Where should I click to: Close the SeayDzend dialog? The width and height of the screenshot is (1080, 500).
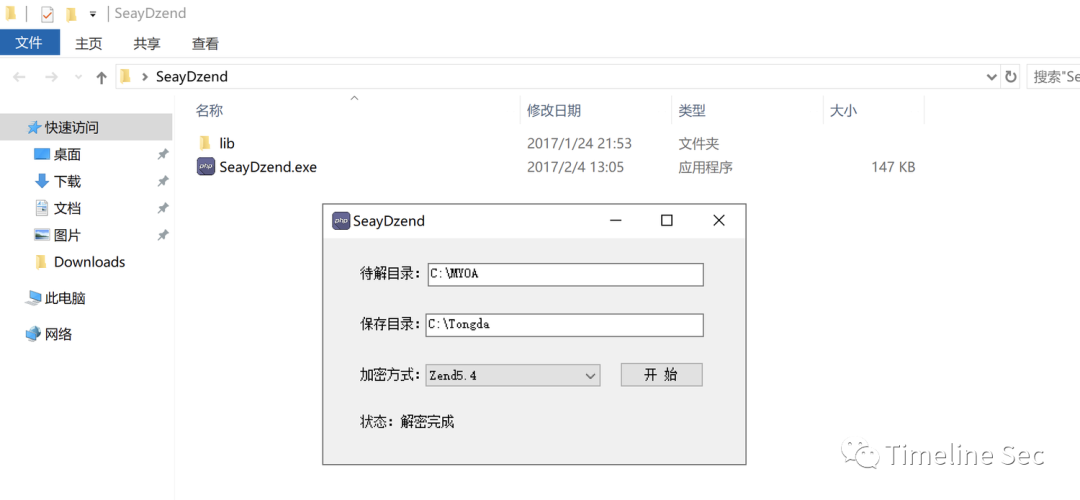coord(719,220)
